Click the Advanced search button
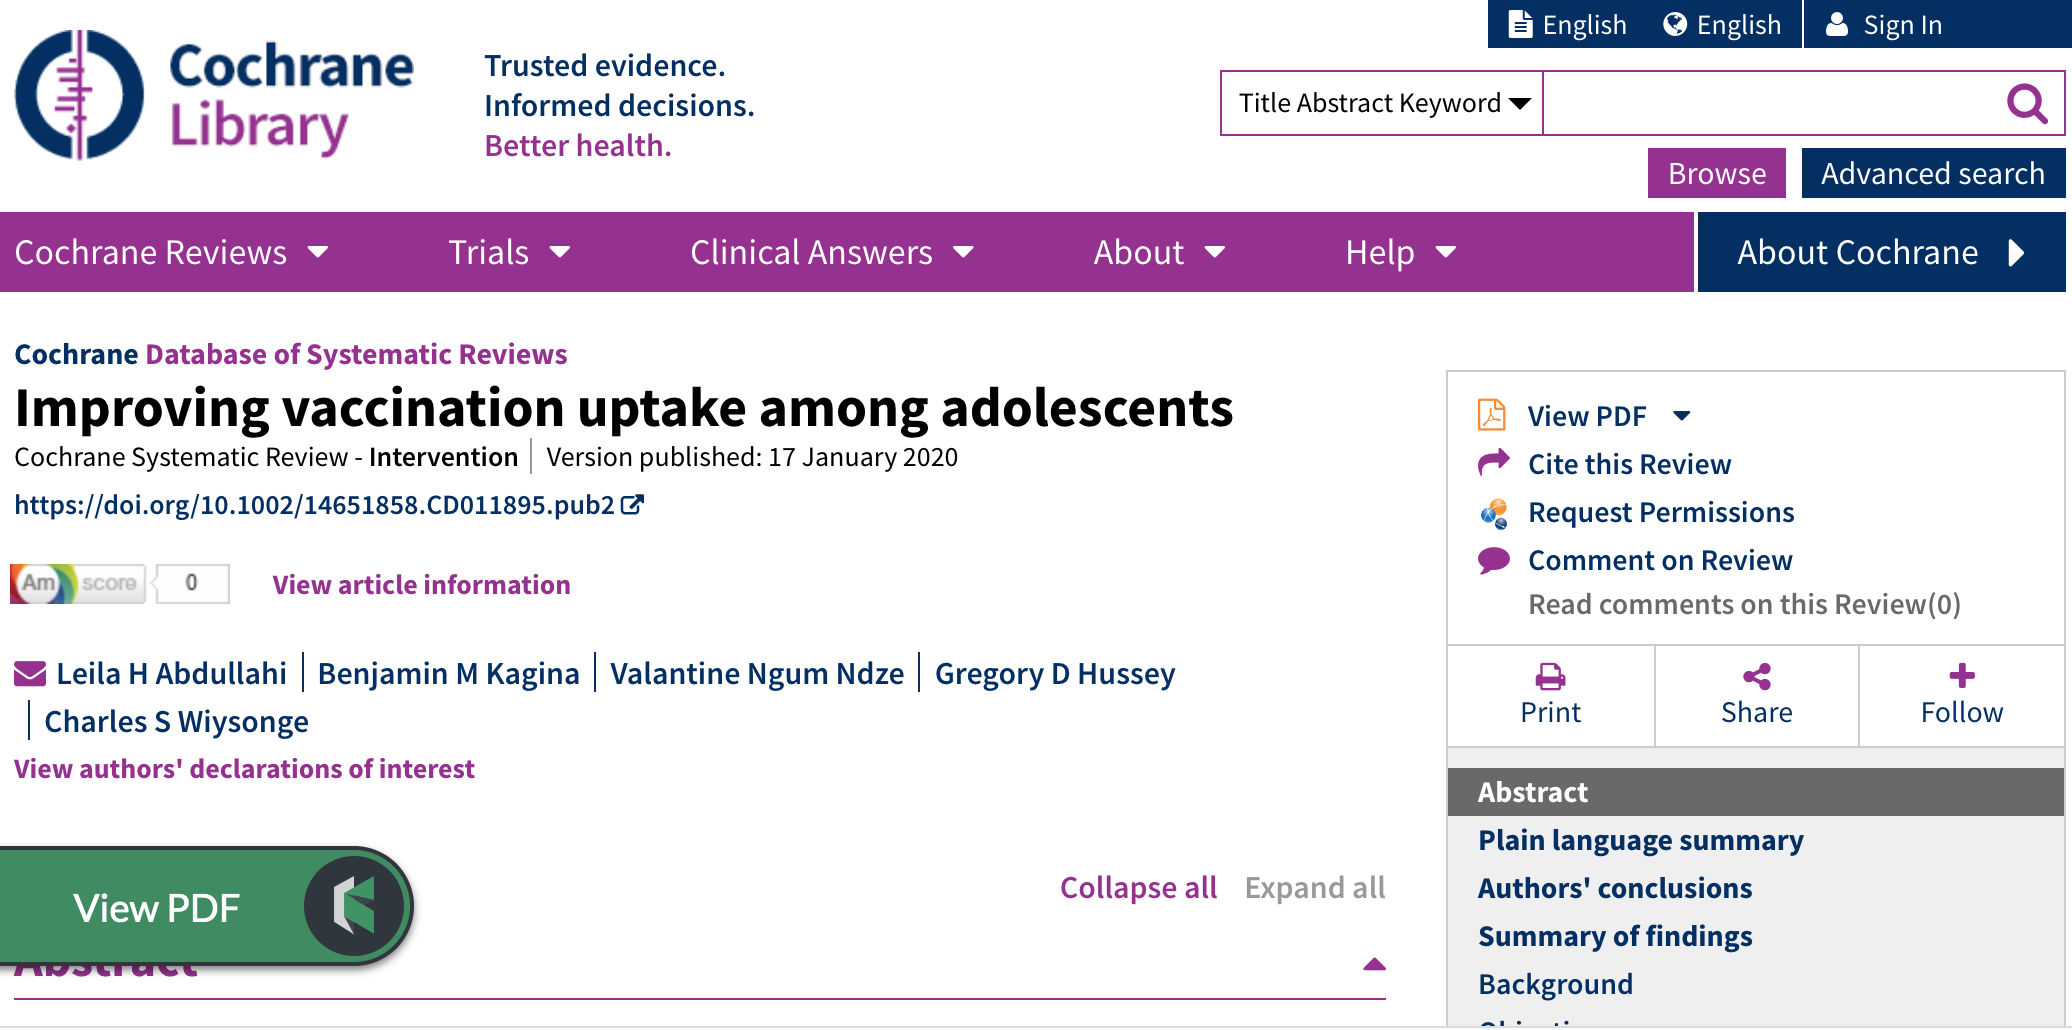The image size is (2072, 1030). (1932, 174)
